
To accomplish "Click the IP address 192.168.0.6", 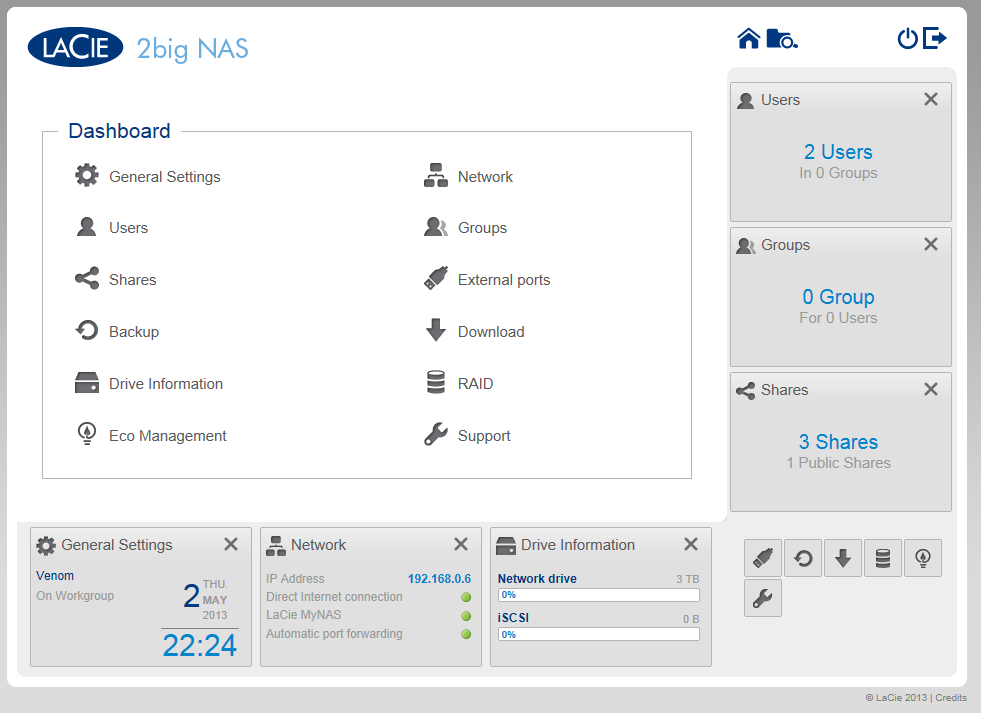I will point(439,579).
